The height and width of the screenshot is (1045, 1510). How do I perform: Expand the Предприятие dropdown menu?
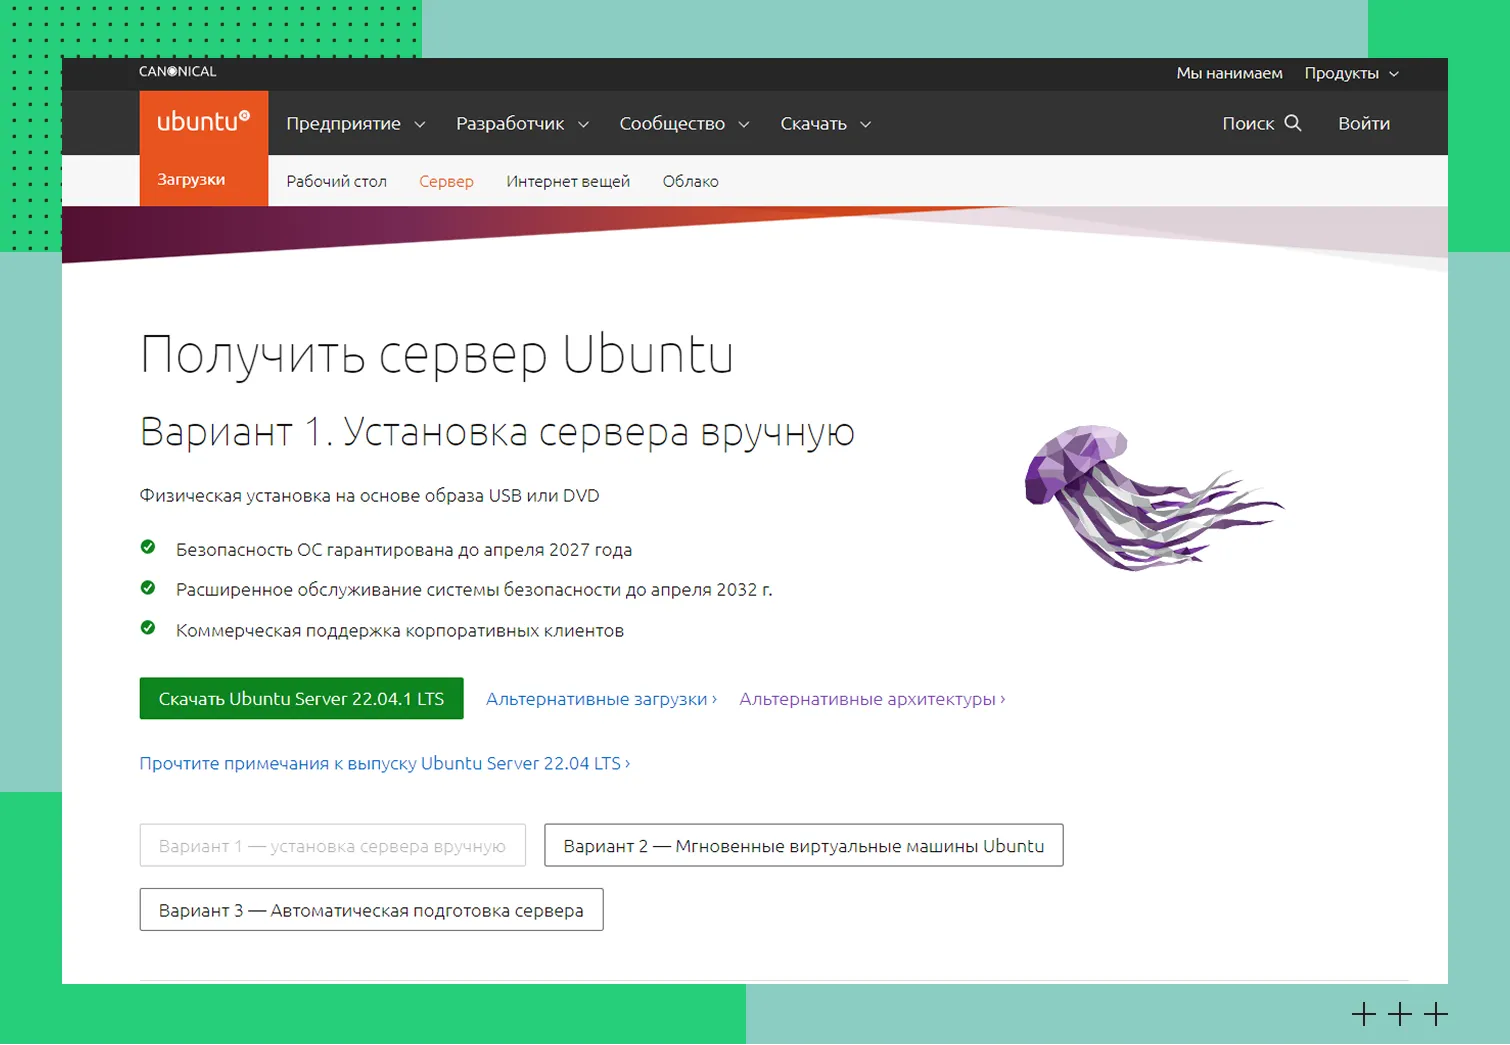[x=355, y=124]
